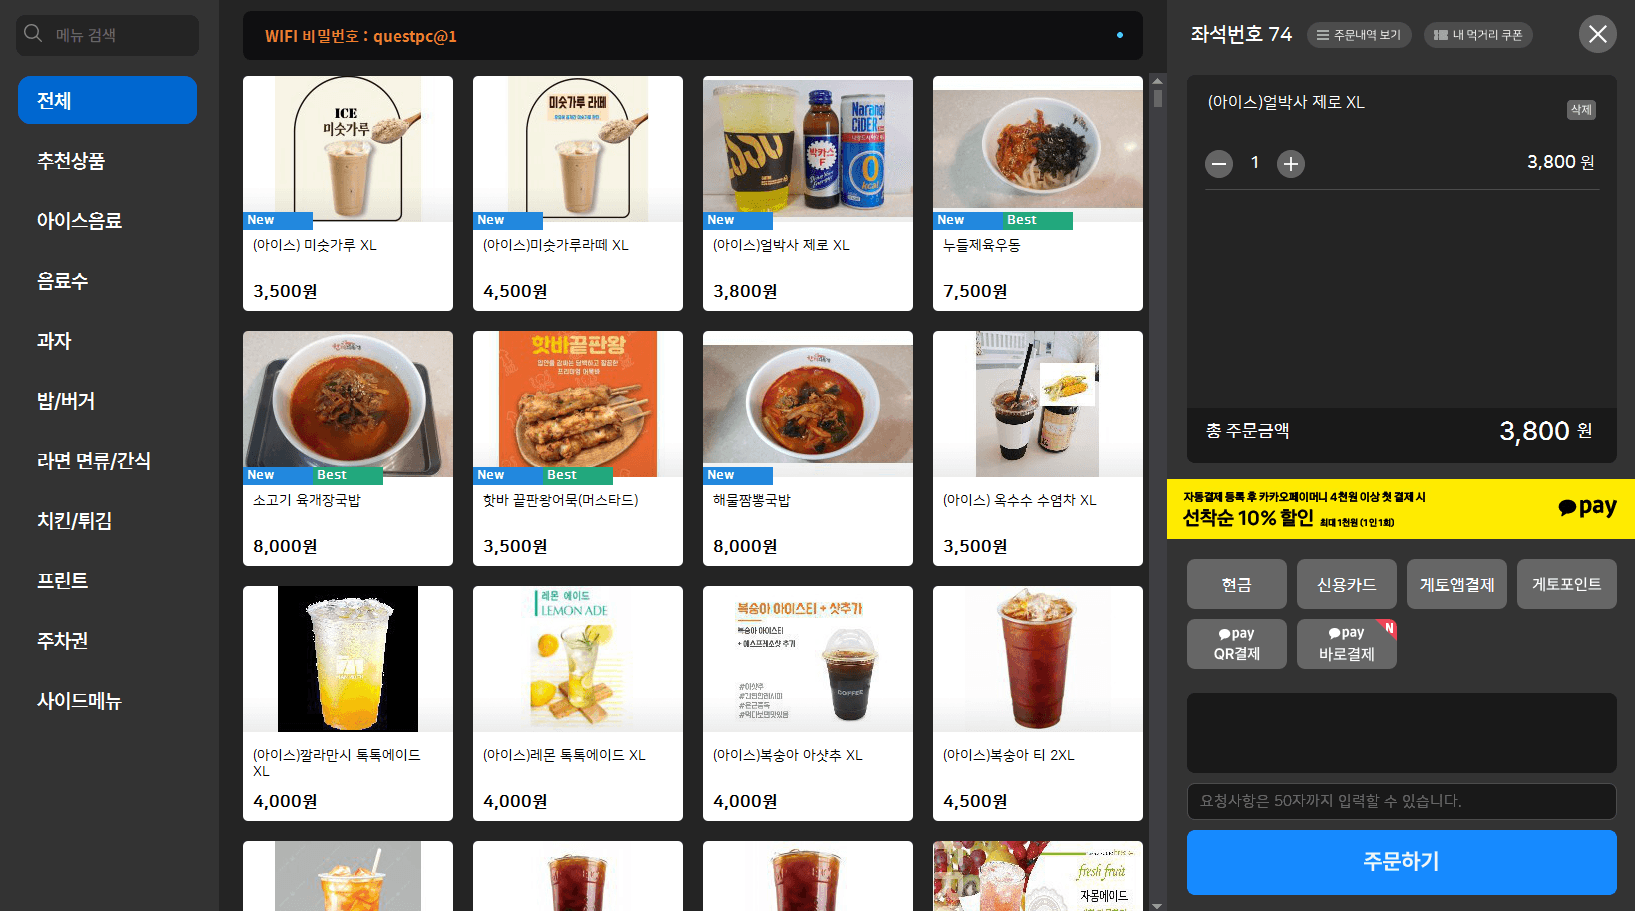Select (아이스)레몬 톡톡에이드 XL card
Viewport: 1635px width, 911px height.
click(x=578, y=703)
